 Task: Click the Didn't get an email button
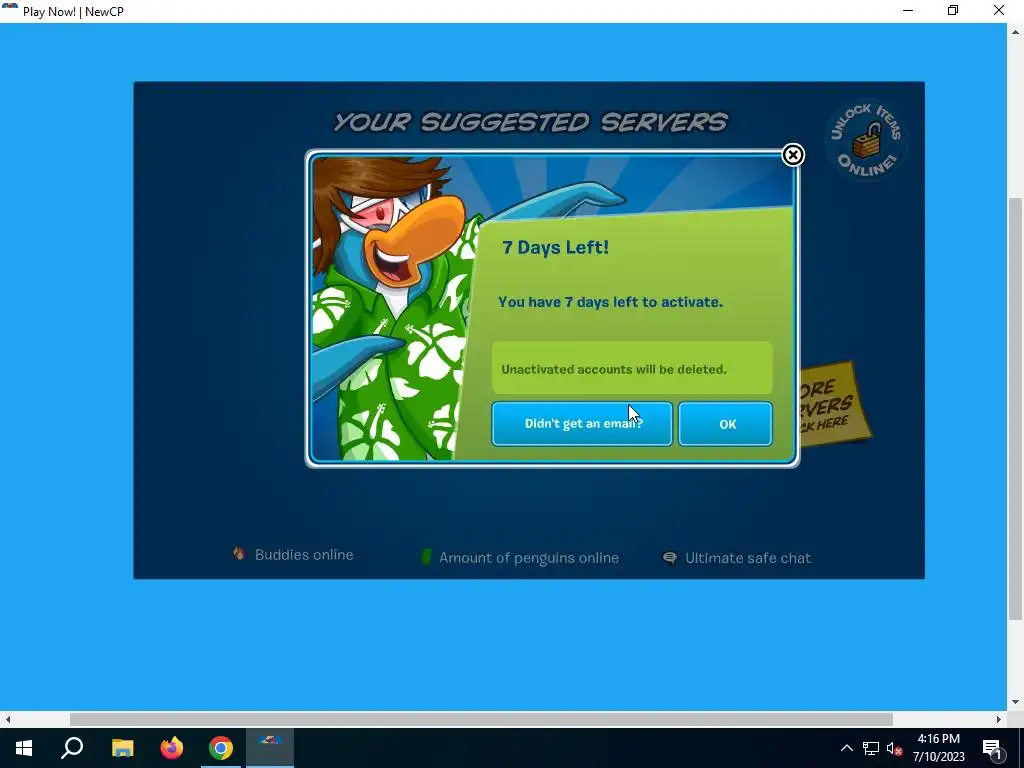(x=582, y=424)
